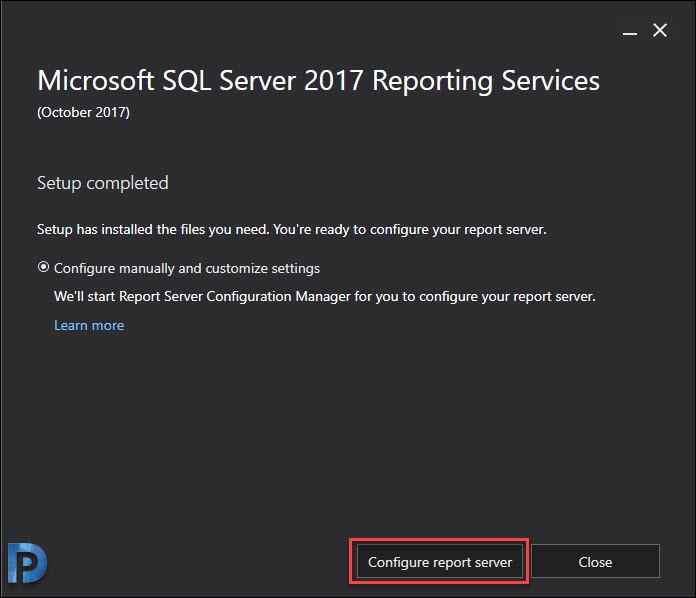Screen dimensions: 696x598
Task: Click the blue P logo watermark
Action: (x=28, y=563)
